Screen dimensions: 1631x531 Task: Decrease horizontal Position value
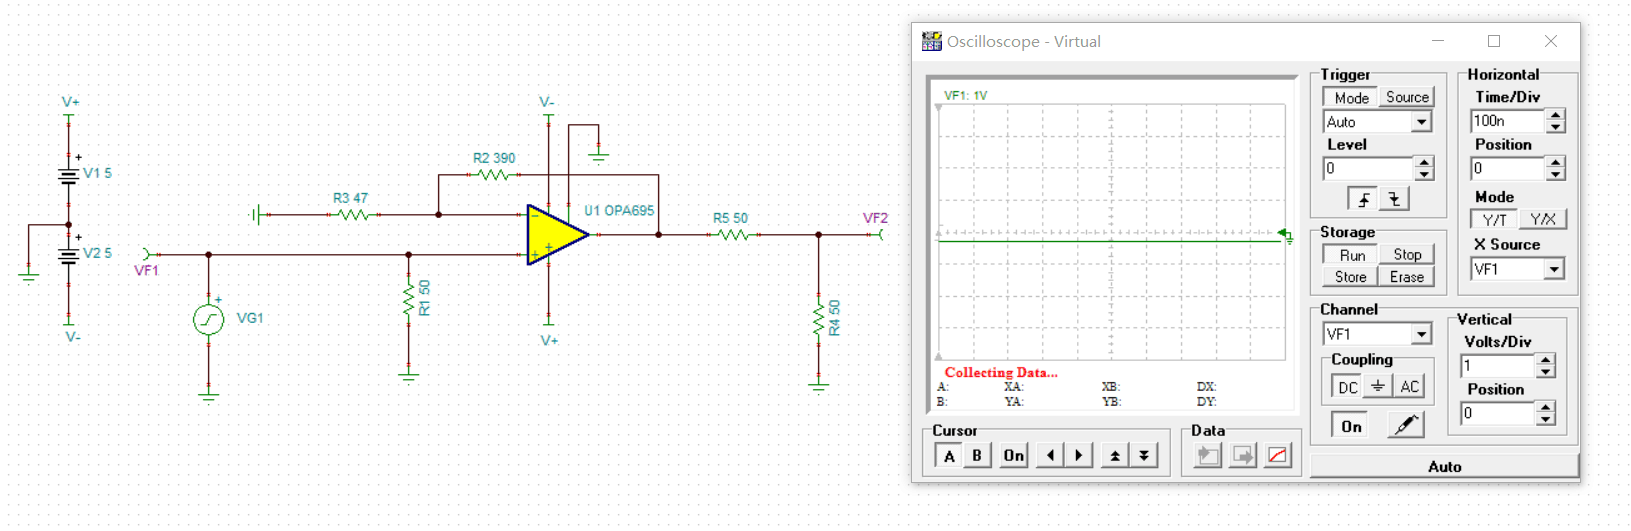pos(1555,175)
